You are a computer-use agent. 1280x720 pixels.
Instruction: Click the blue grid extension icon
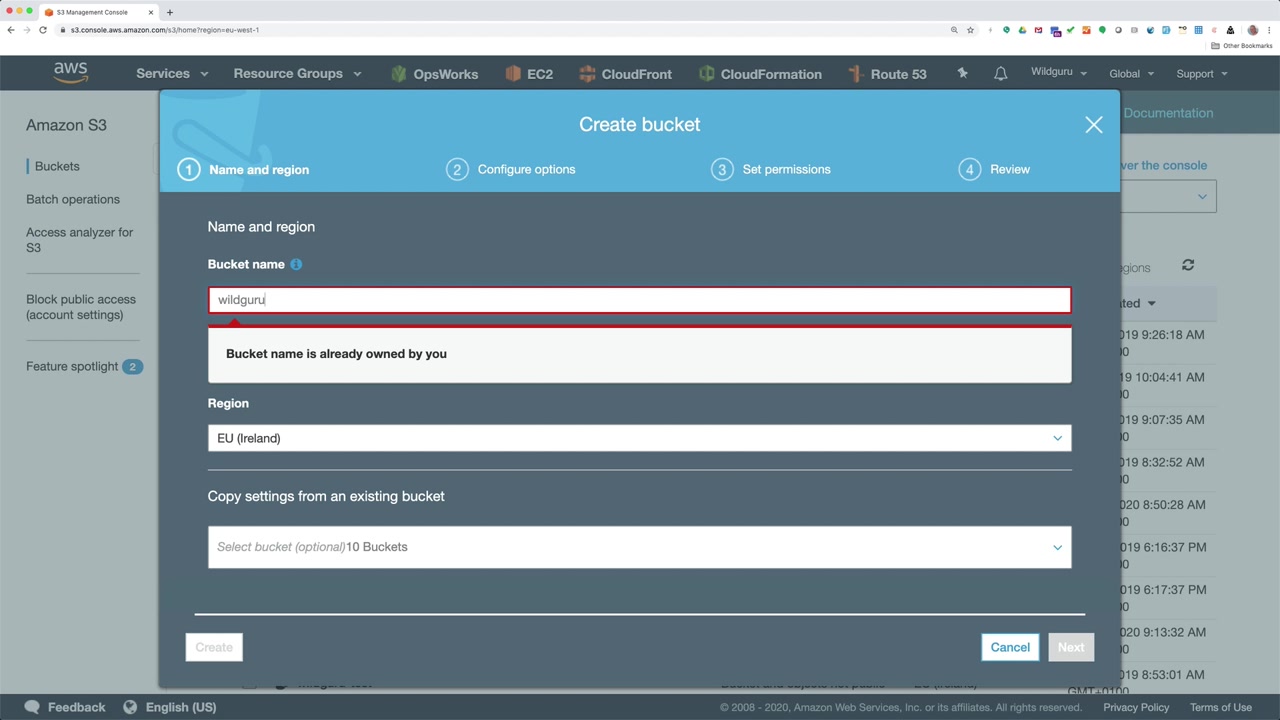pyautogui.click(x=1198, y=30)
